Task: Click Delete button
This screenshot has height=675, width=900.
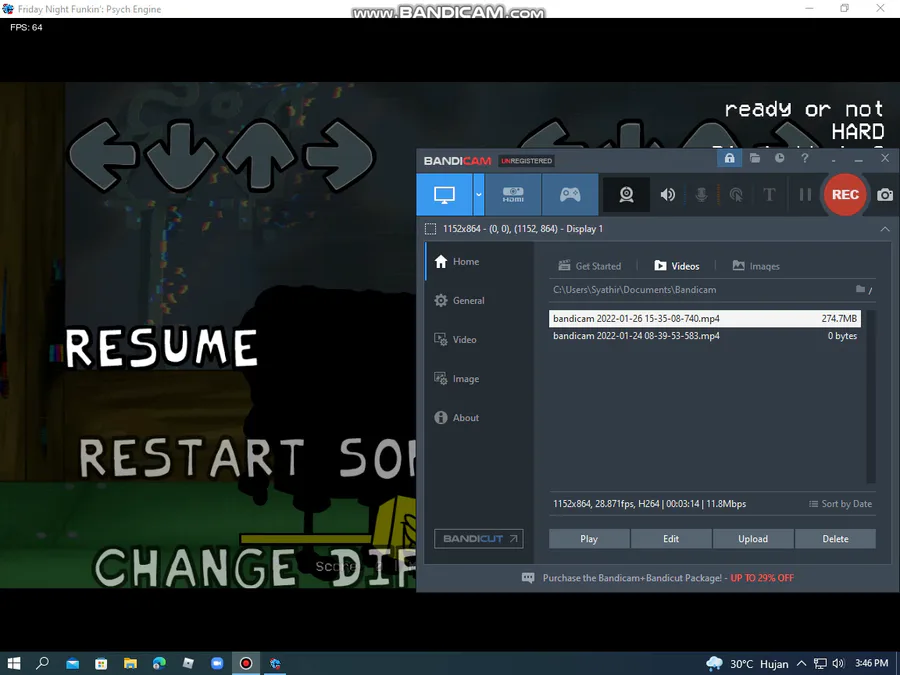Action: 835,539
